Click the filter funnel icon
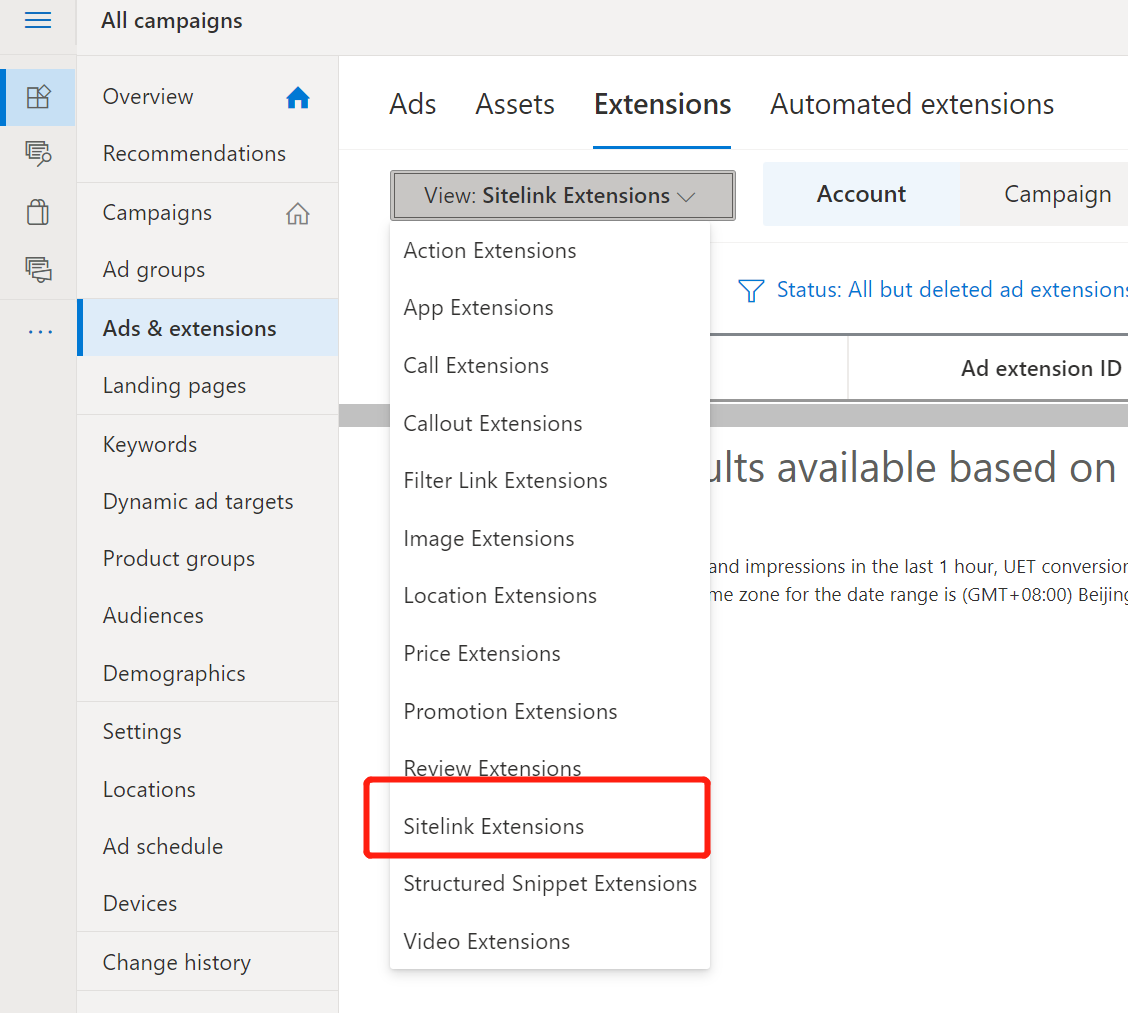This screenshot has width=1128, height=1013. [750, 290]
